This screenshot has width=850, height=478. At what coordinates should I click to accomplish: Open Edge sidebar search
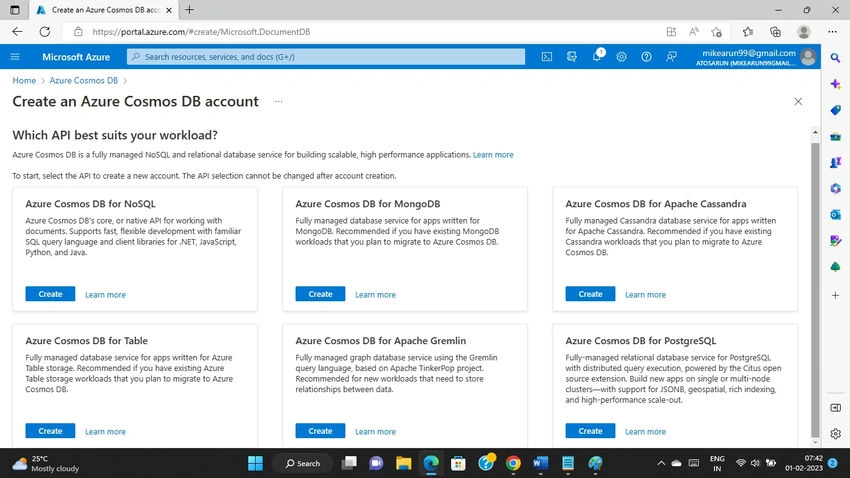(835, 57)
